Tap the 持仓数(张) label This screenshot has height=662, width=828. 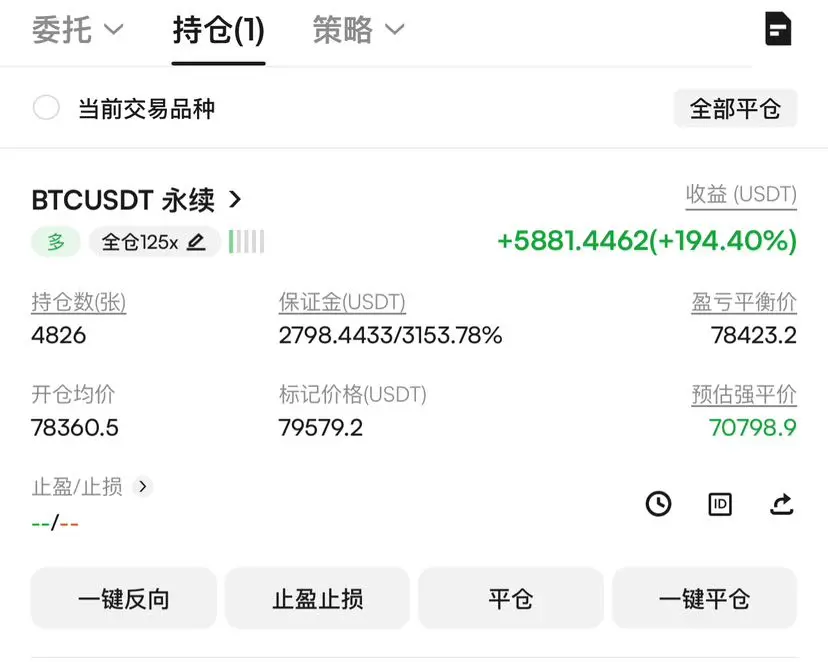pos(79,302)
